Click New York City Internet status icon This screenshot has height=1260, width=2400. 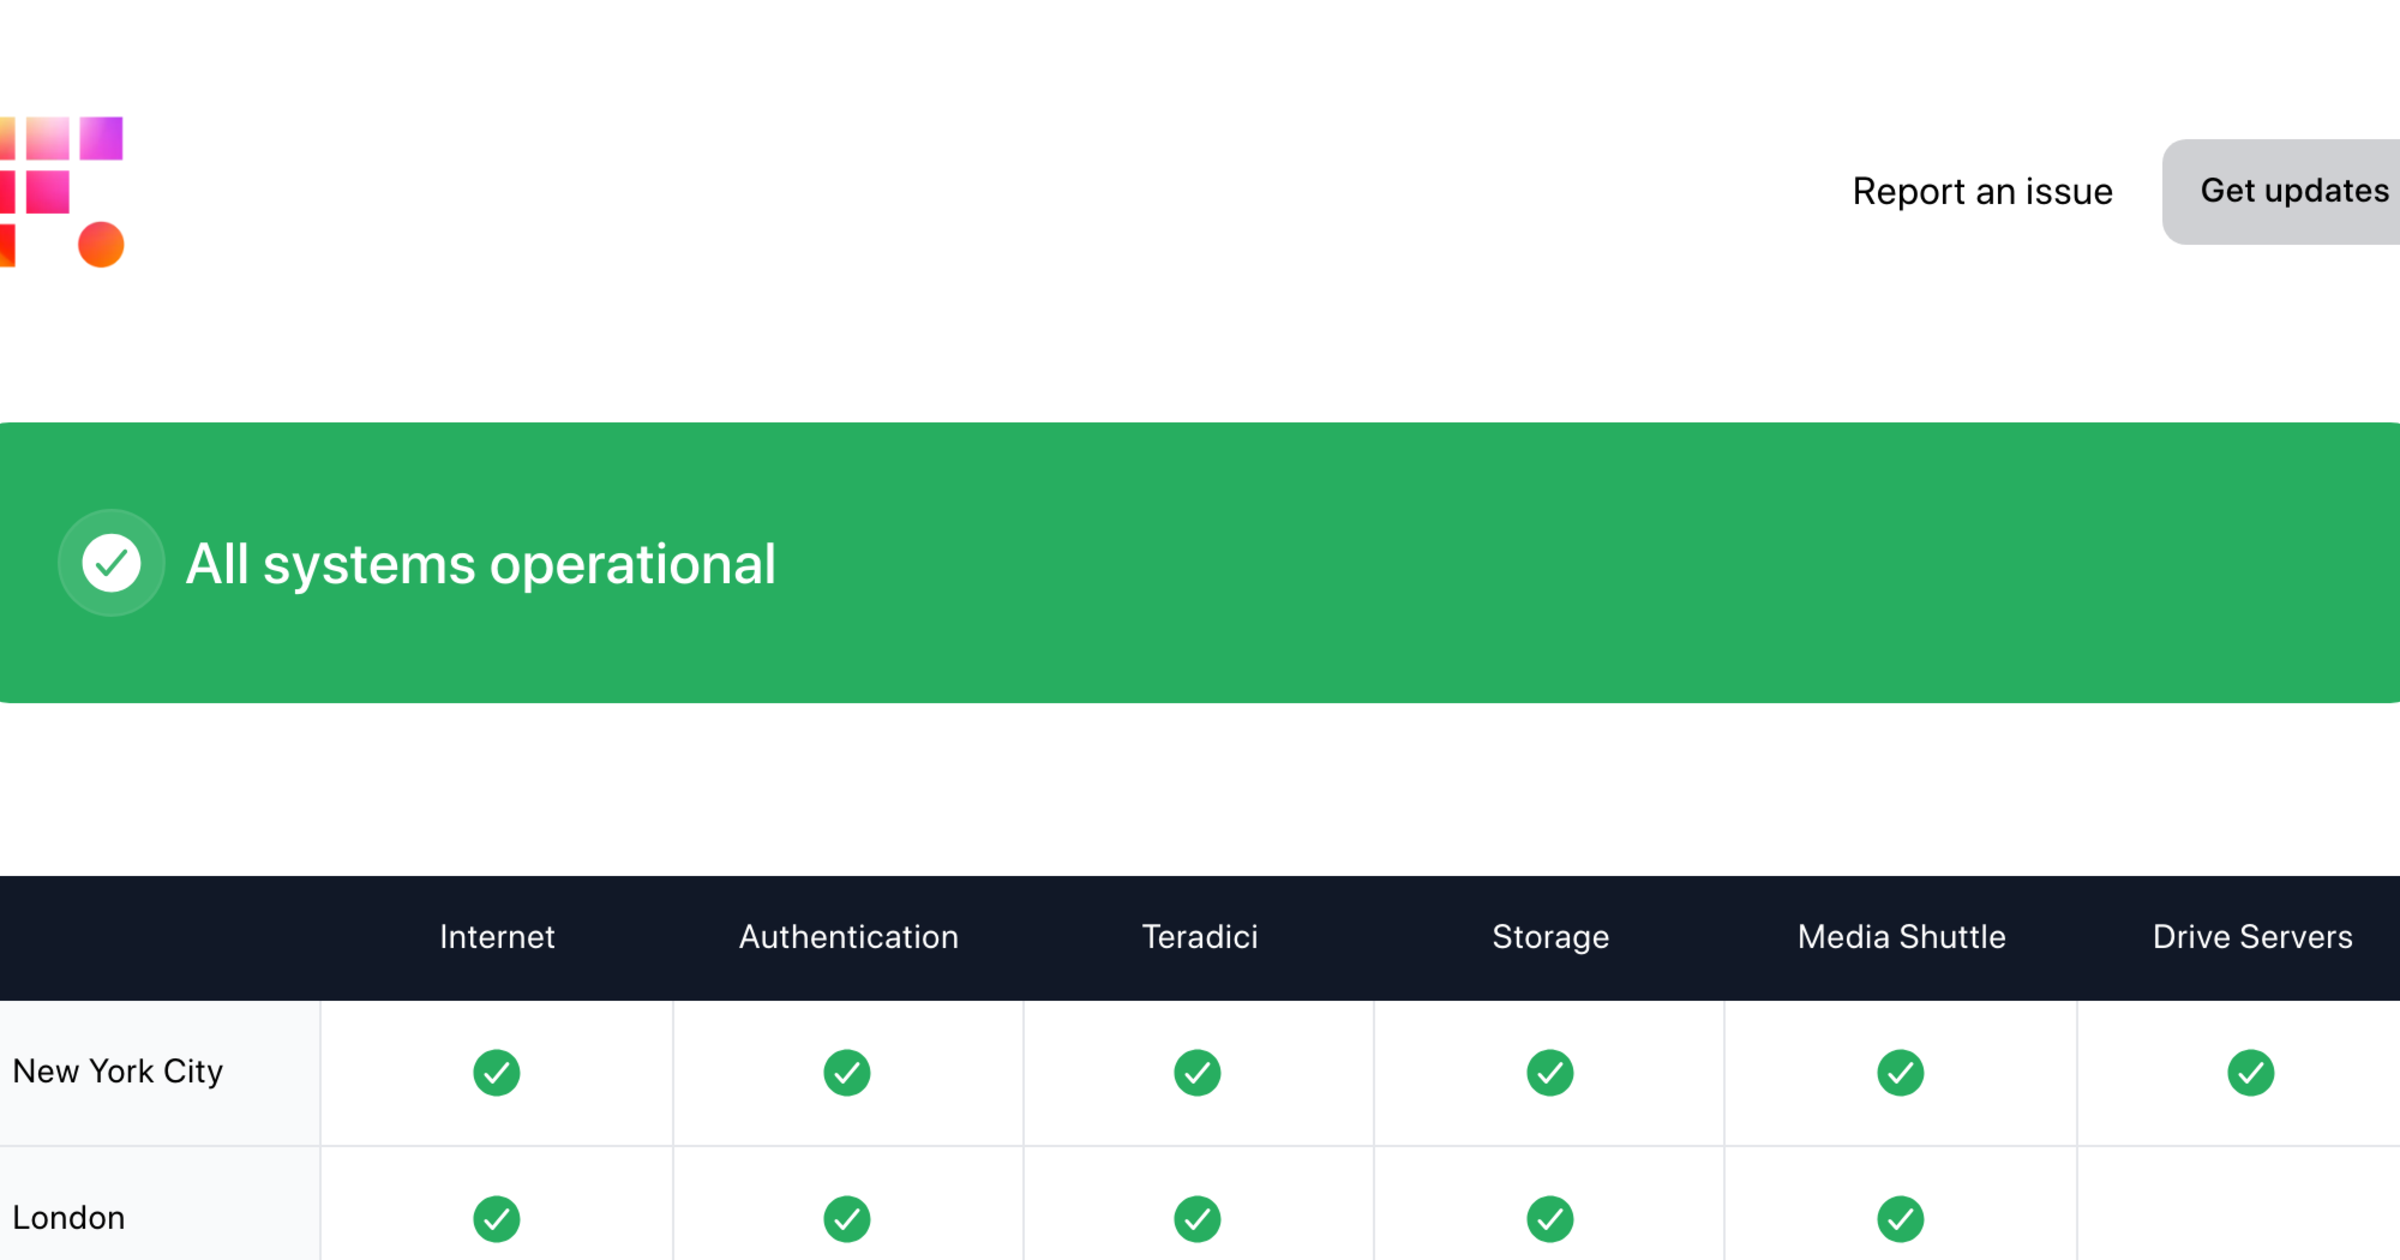pos(497,1073)
